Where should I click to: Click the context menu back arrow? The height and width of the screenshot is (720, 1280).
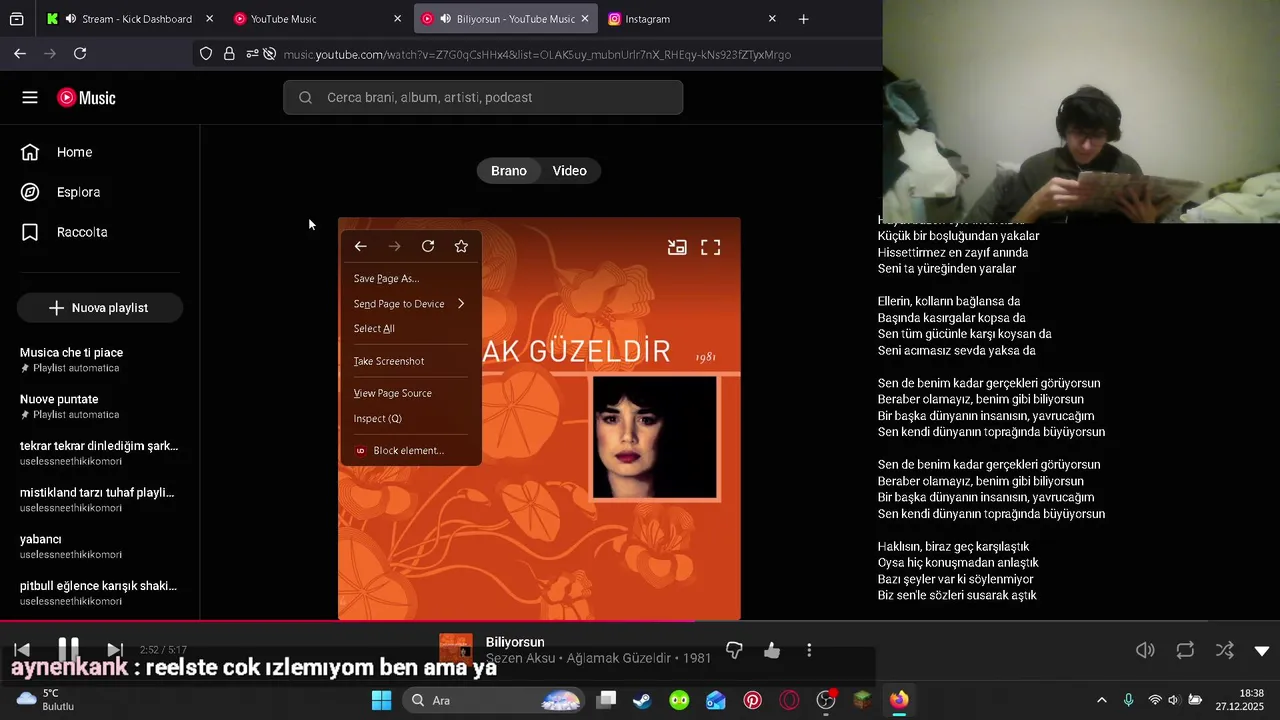361,246
